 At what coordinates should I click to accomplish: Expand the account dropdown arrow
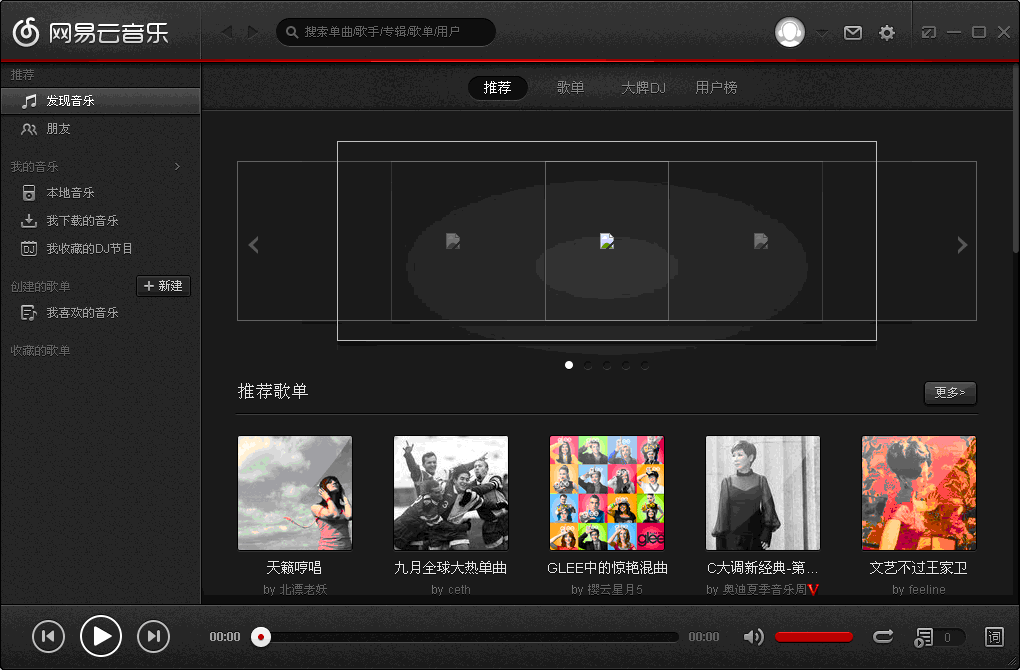(821, 33)
